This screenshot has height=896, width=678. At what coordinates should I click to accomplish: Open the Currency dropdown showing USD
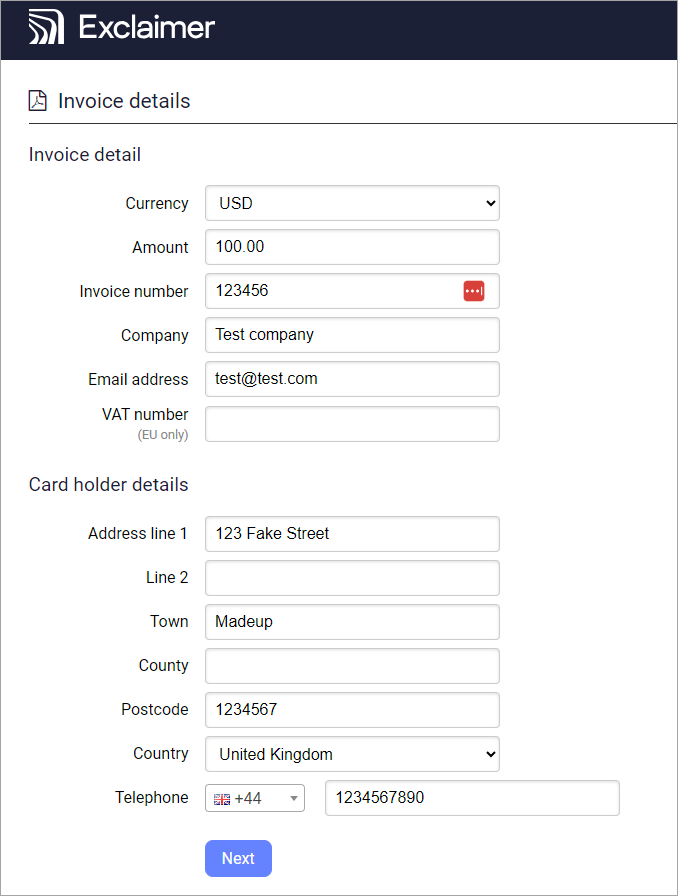coord(352,203)
